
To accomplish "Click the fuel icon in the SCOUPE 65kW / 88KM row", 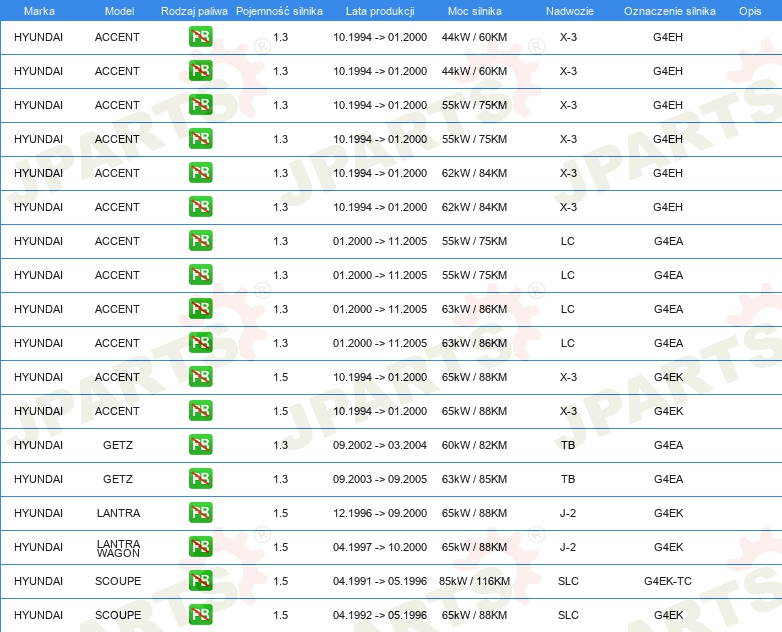I will pyautogui.click(x=200, y=615).
